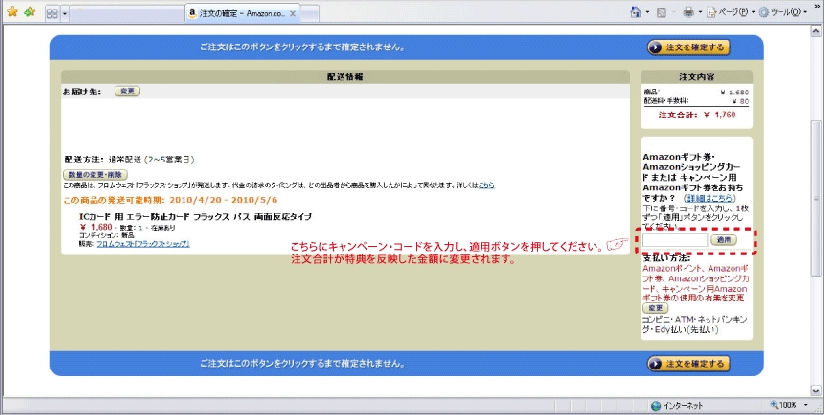Click the scrollbar up arrow
Image resolution: width=825 pixels, height=415 pixels.
(816, 30)
